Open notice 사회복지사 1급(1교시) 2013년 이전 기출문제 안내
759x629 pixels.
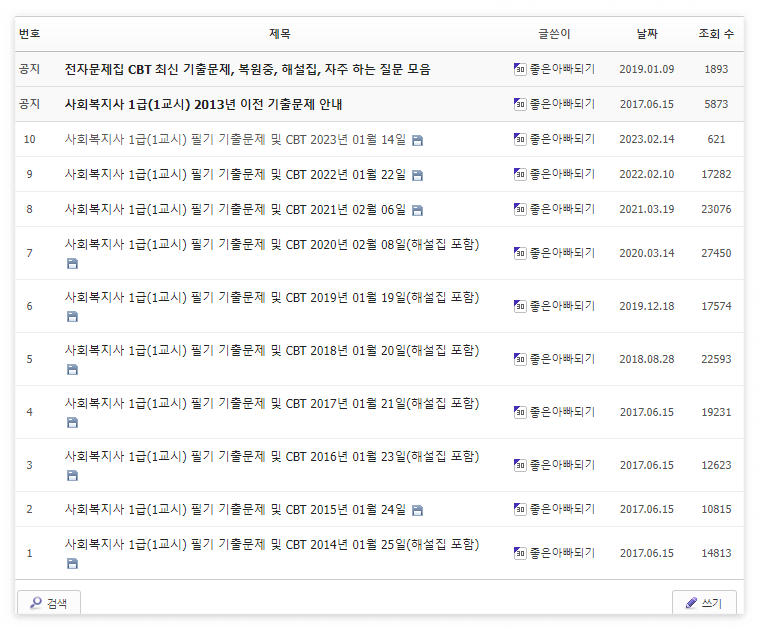(203, 104)
